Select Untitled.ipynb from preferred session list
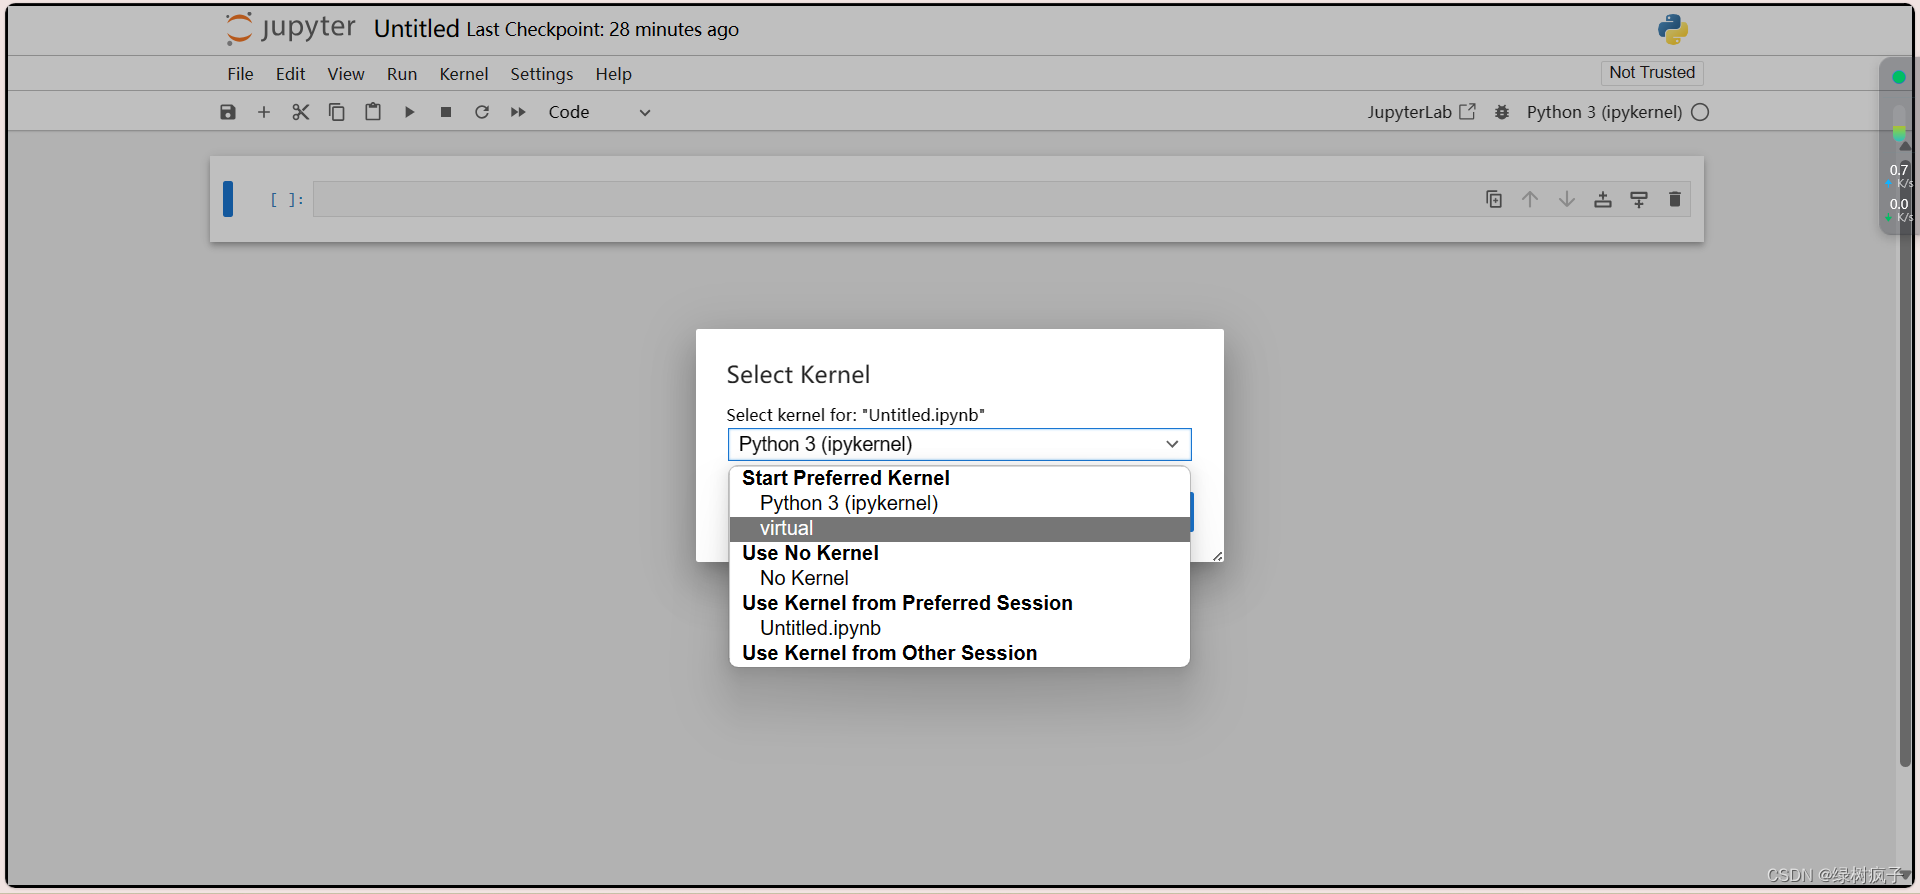Screen dimensions: 1920x894 (959, 628)
